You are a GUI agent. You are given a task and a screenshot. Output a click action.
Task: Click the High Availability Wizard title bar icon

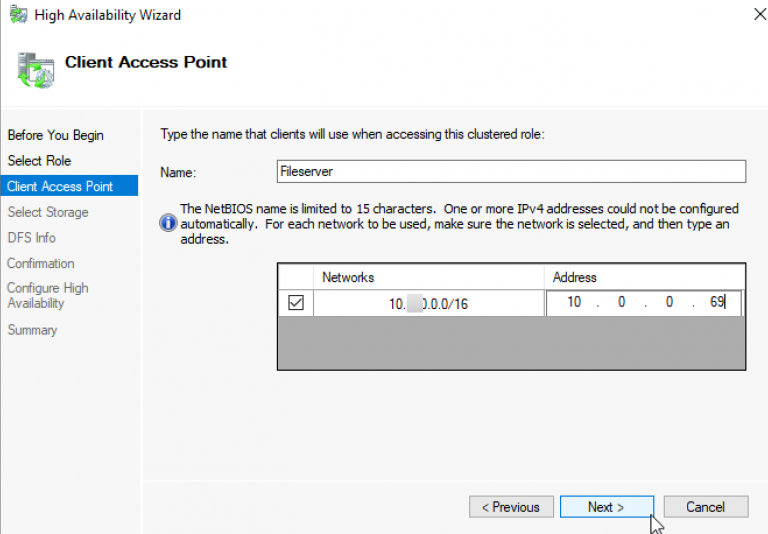(x=16, y=15)
